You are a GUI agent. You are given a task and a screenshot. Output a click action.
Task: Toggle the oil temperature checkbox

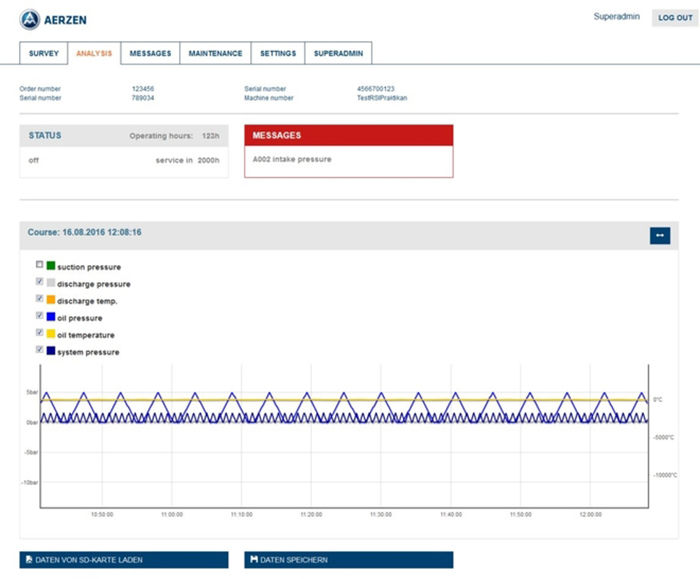coord(39,332)
